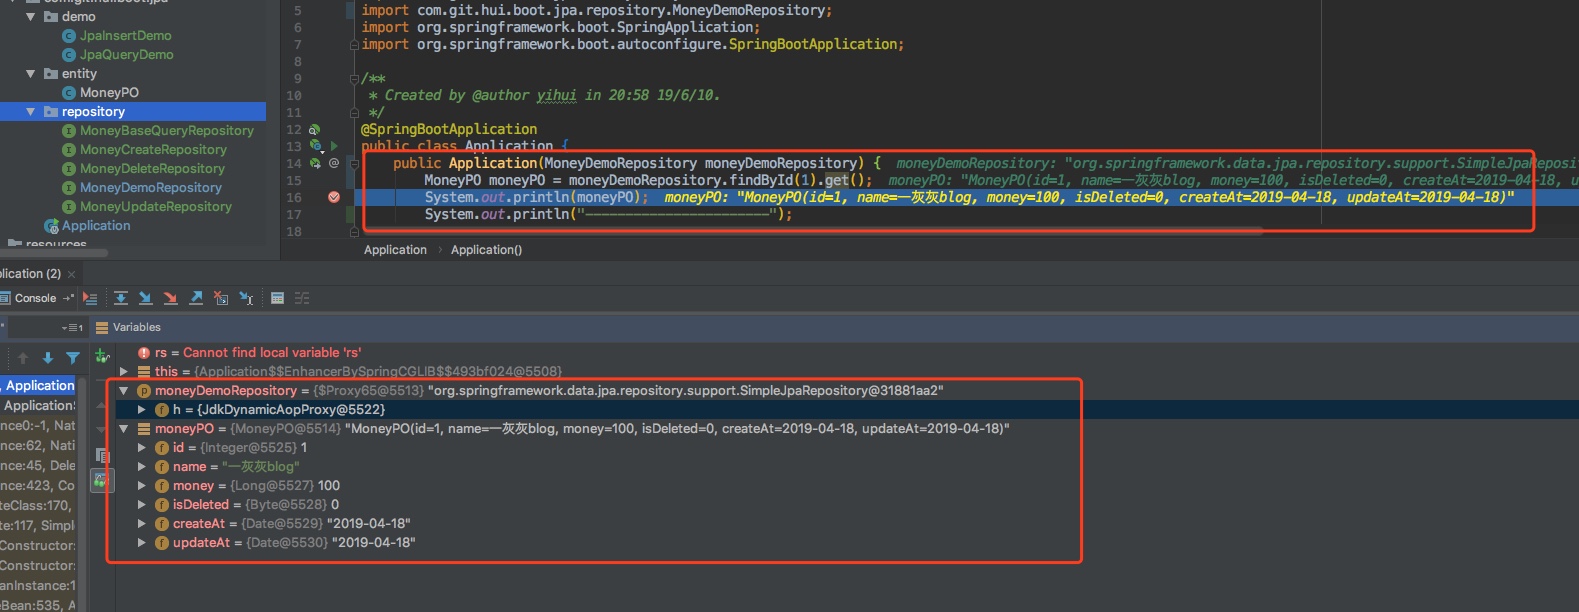
Task: Click the Run to Cursor icon
Action: 246,298
